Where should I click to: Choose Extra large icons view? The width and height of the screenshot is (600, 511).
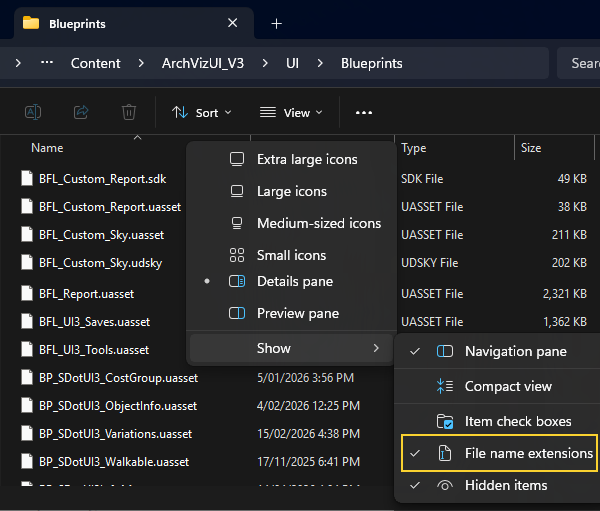click(305, 159)
